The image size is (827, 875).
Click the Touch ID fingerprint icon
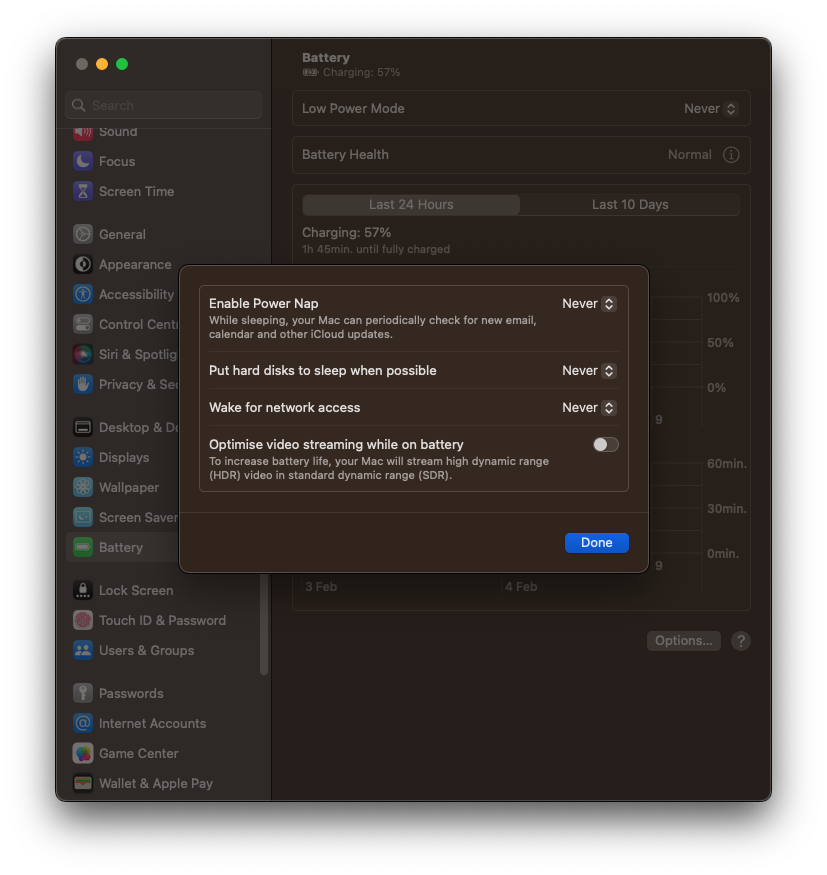pos(83,620)
